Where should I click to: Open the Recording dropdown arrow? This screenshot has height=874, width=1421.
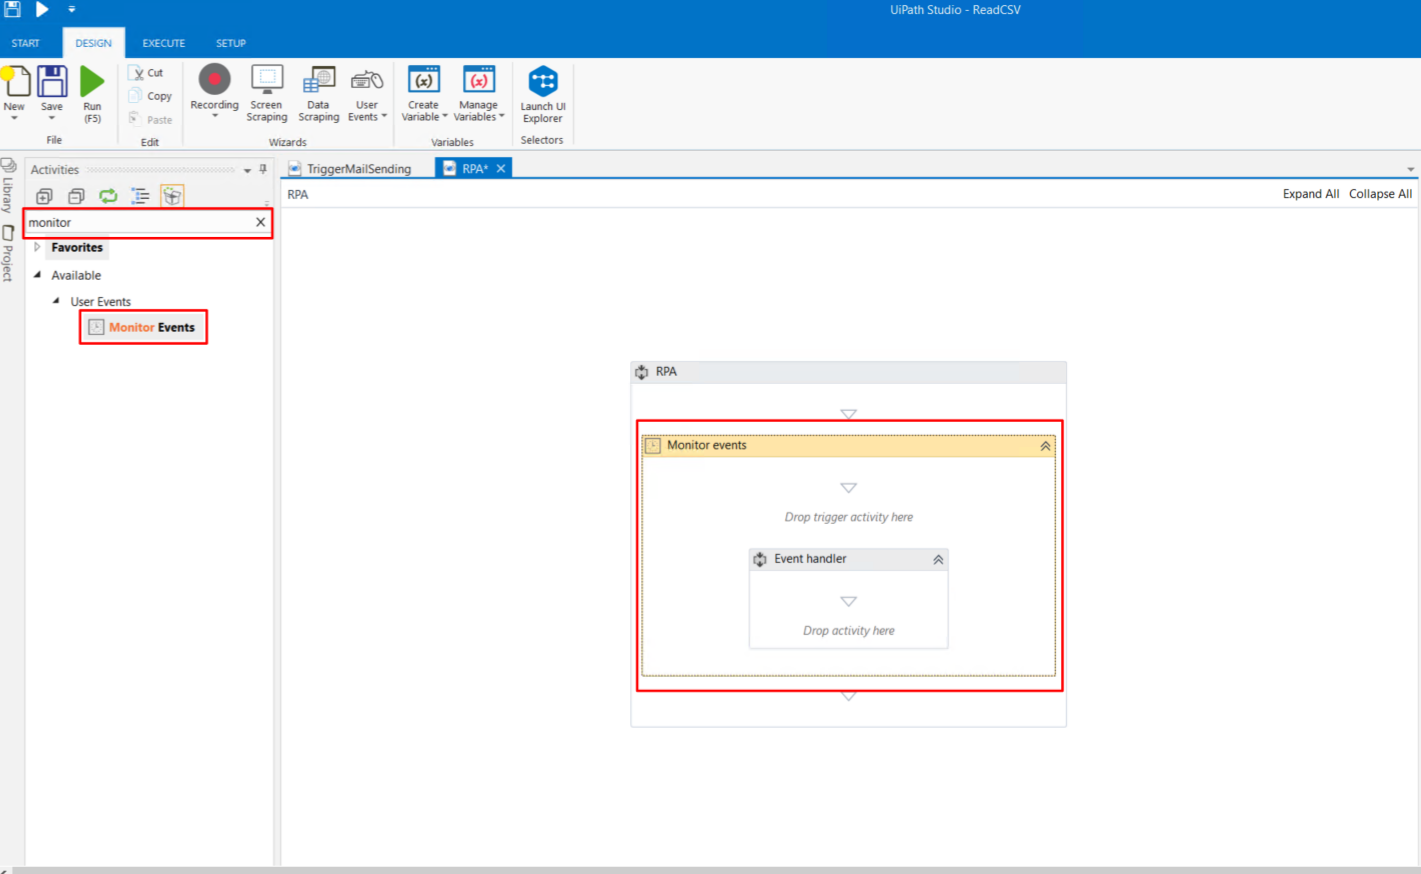coord(214,116)
